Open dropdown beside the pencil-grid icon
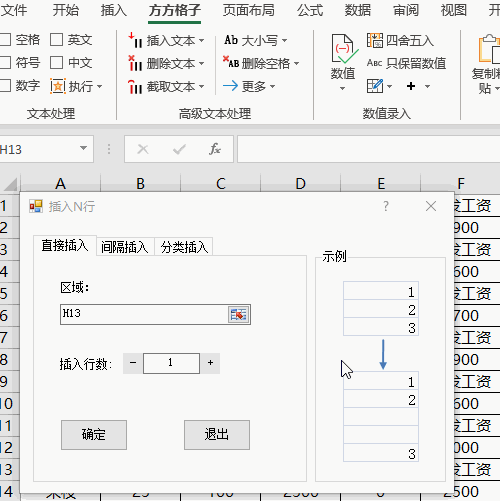The width and height of the screenshot is (500, 501). pyautogui.click(x=389, y=86)
